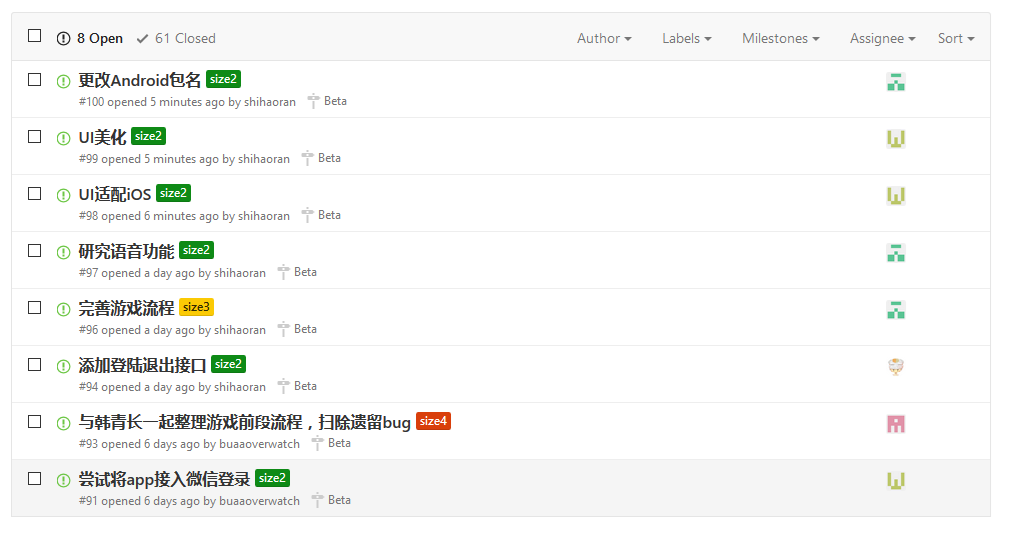Open the Beta milestone on issue #94

(x=297, y=386)
